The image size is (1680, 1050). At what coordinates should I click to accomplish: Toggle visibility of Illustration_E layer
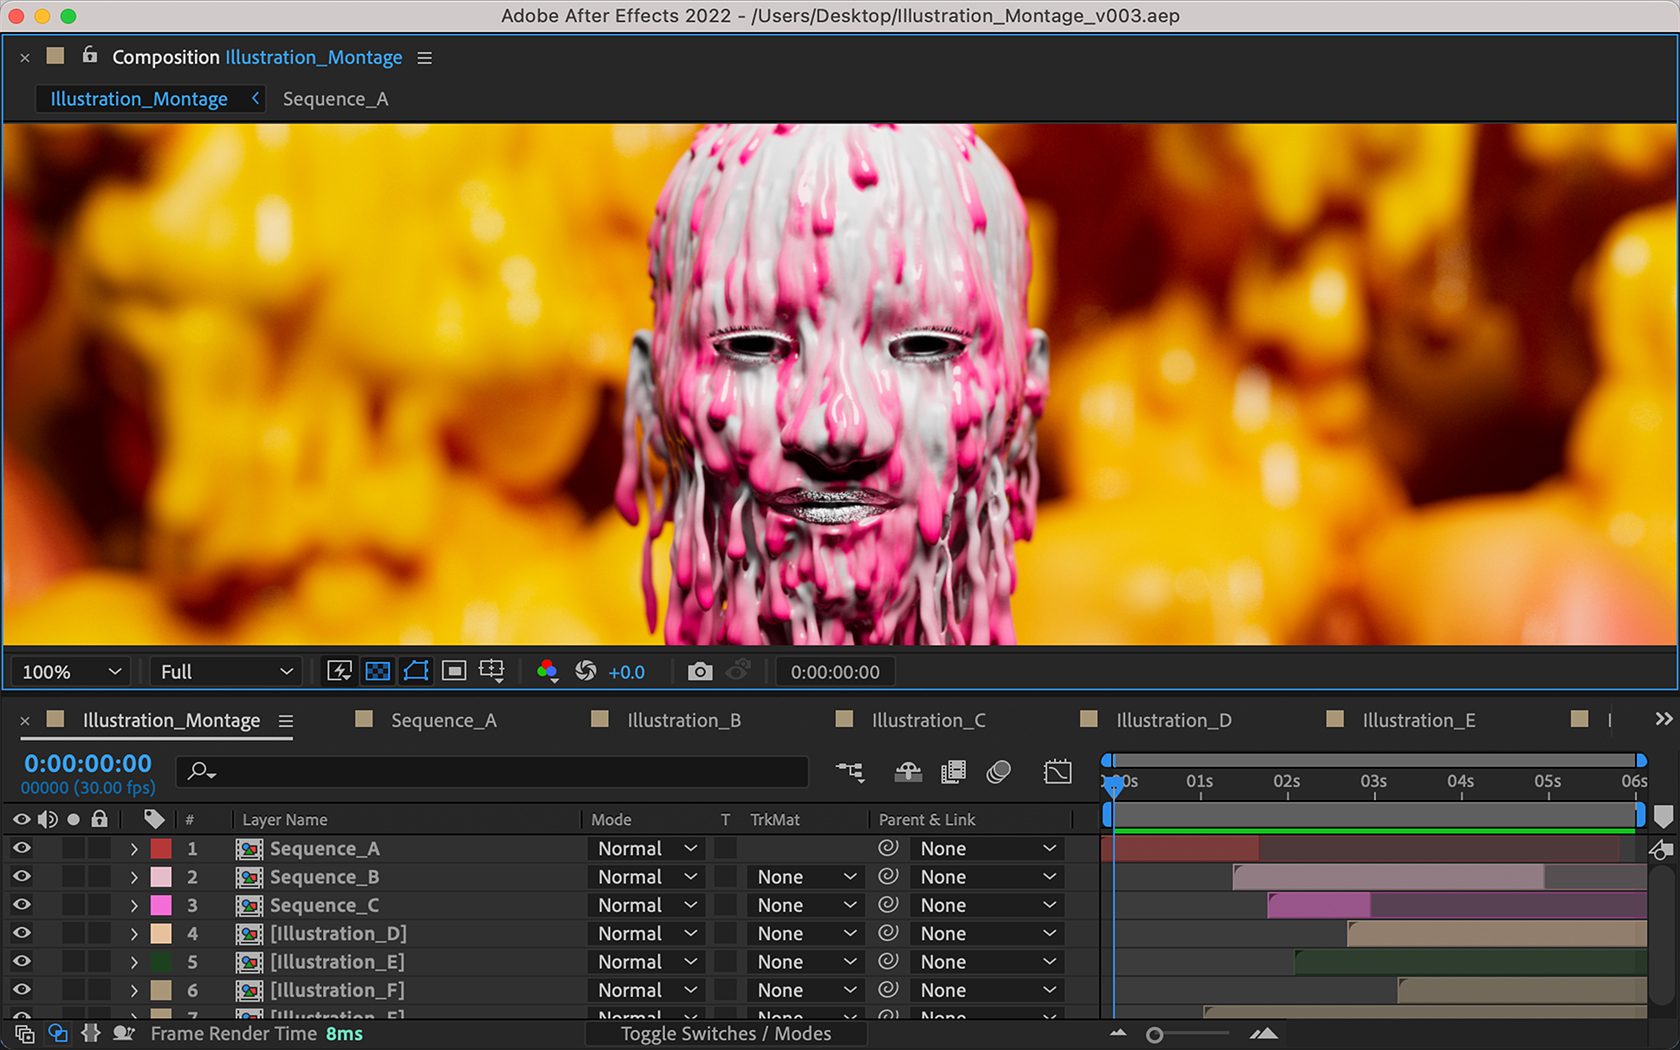click(21, 962)
